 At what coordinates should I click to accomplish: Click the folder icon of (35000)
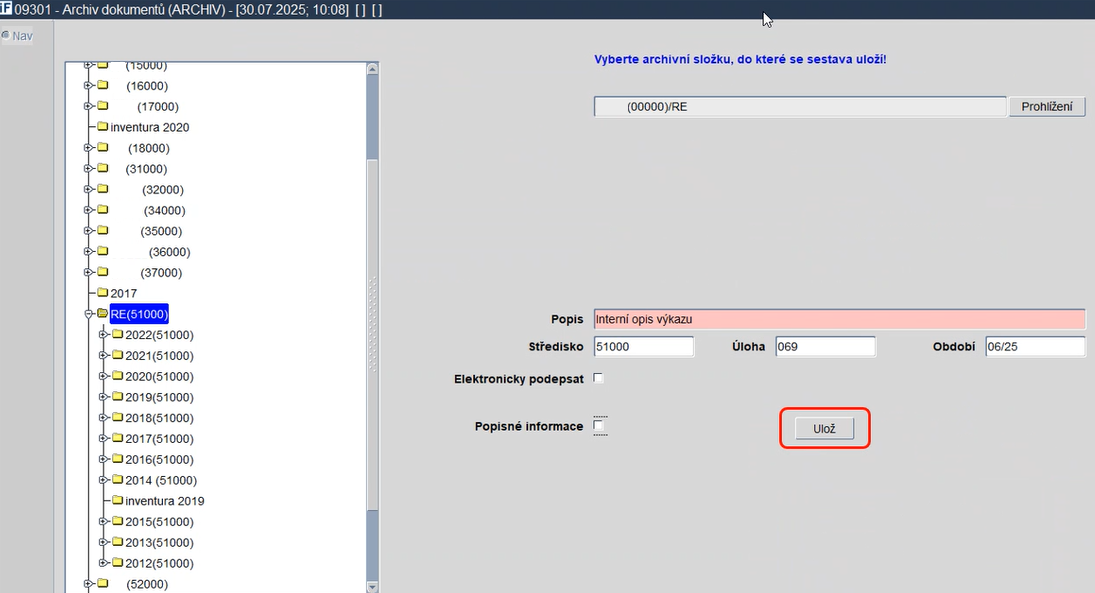(103, 230)
